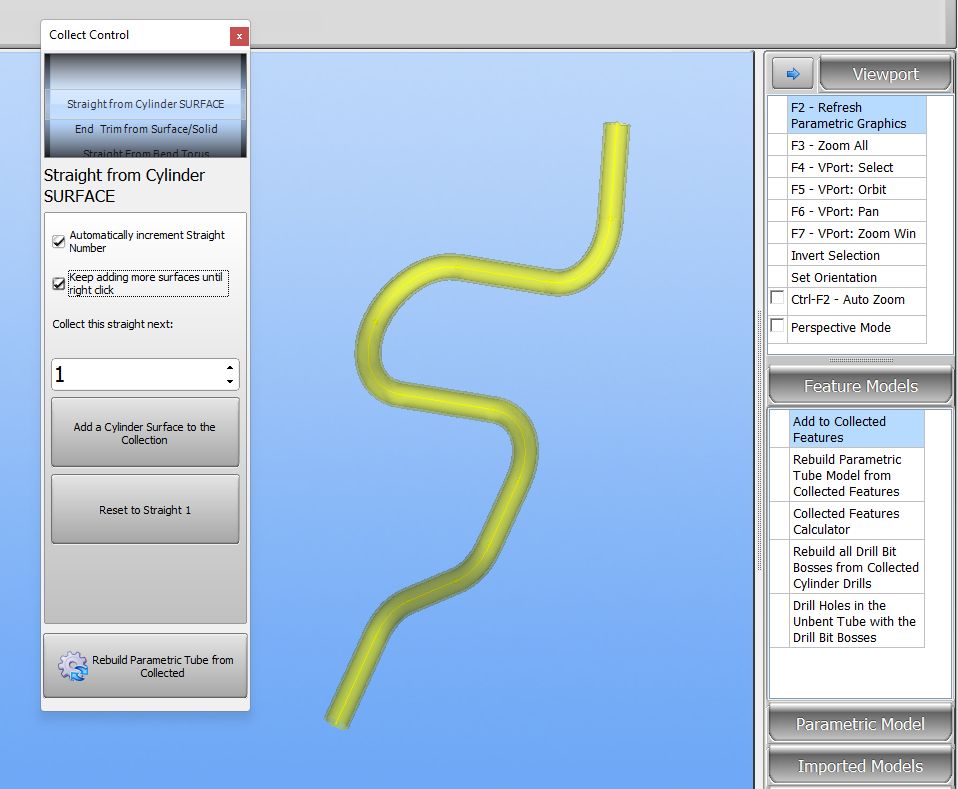Screen dimensions: 958x789
Task: Expand the Parametric Model panel
Action: (x=859, y=724)
